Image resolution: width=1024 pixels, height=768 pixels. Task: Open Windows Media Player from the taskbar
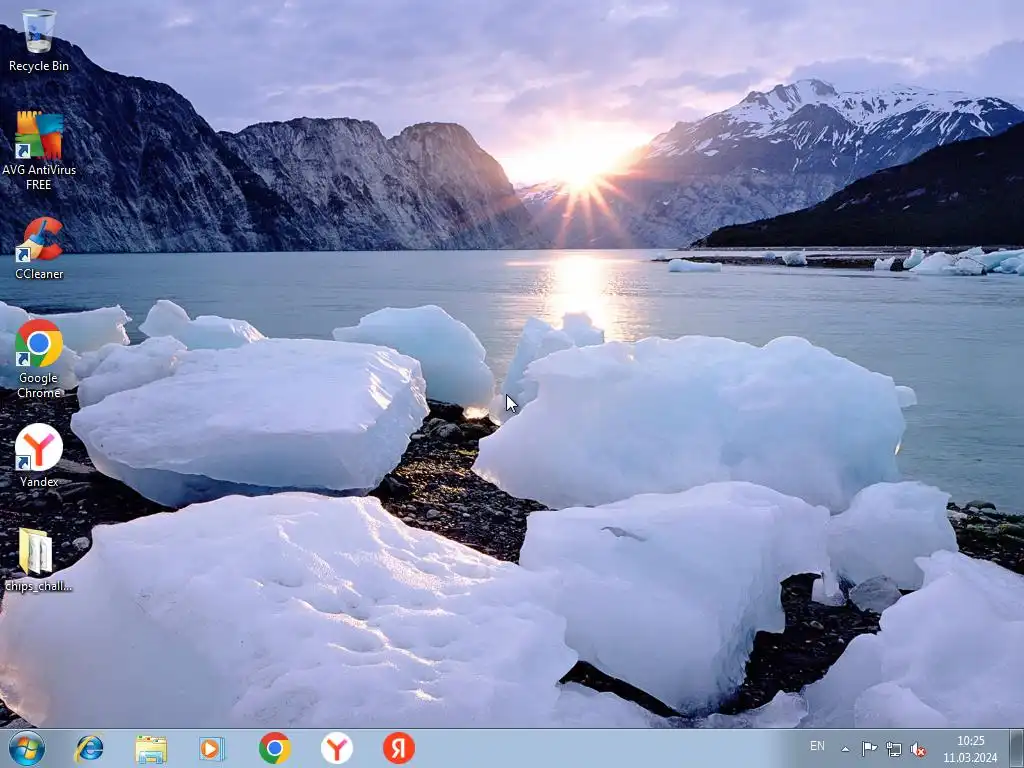tap(212, 748)
